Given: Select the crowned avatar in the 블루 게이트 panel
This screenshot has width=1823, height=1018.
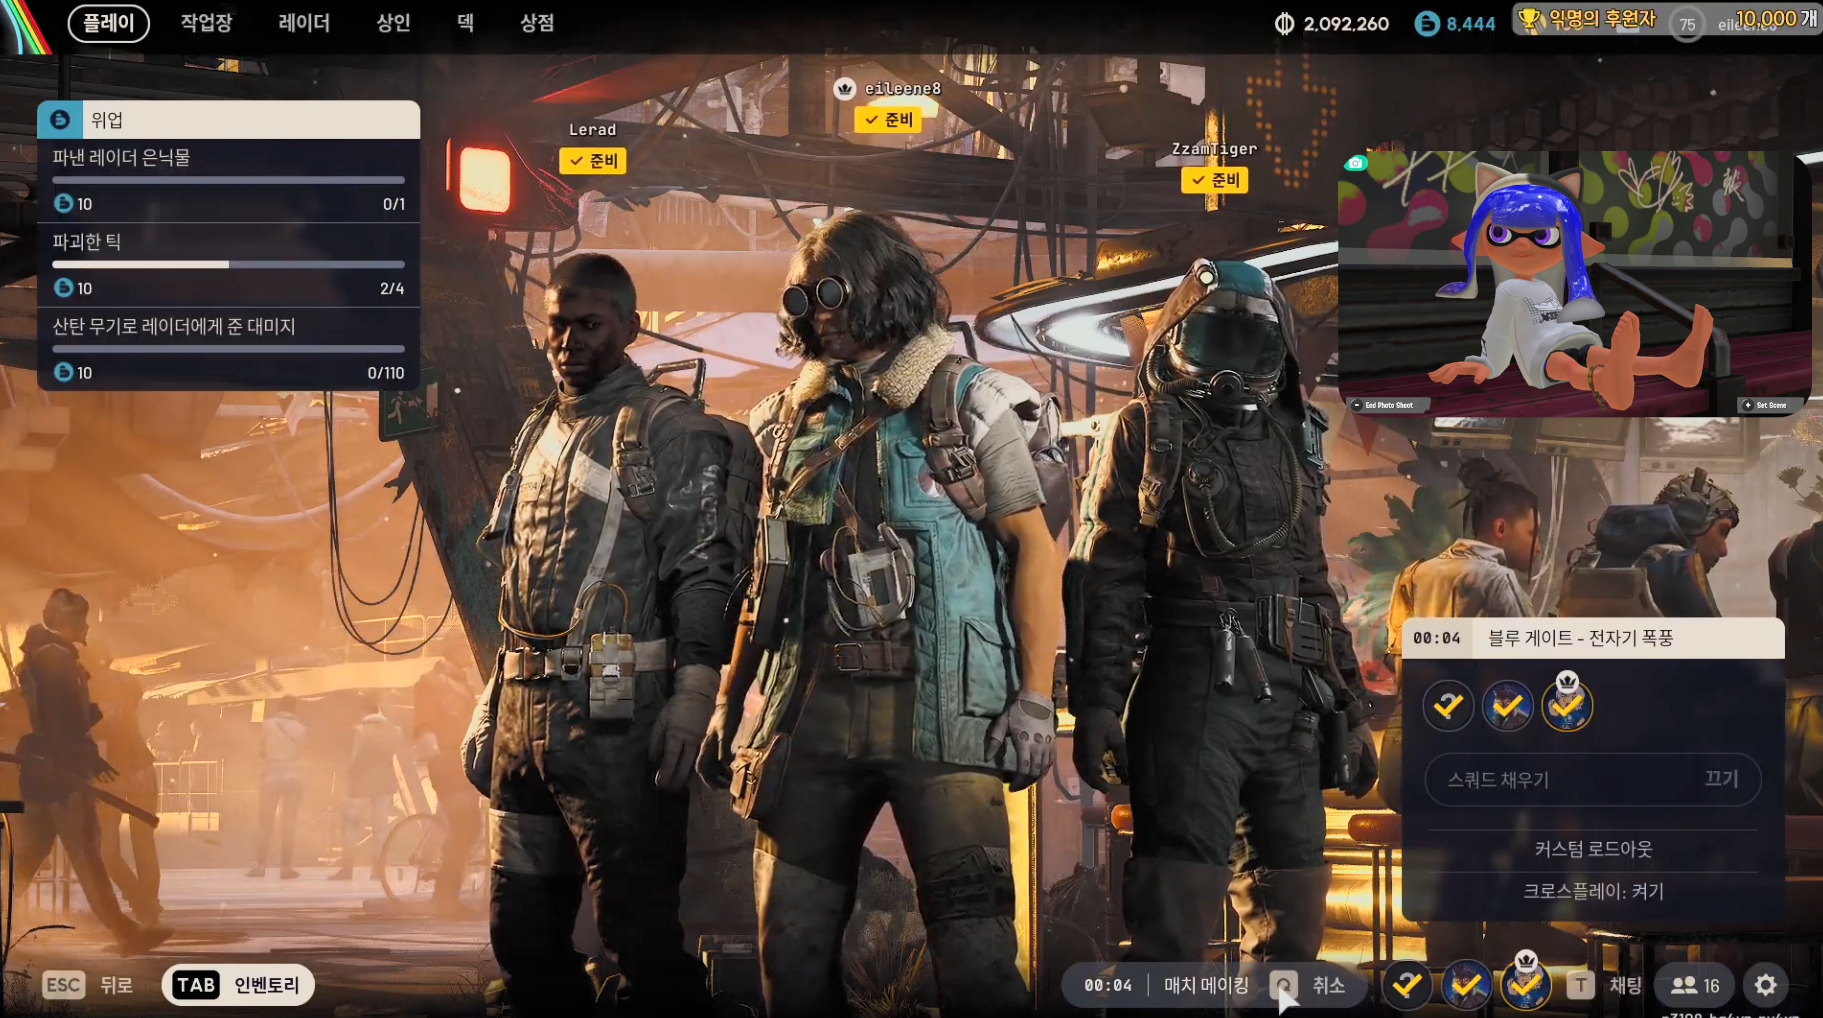Looking at the screenshot, I should (x=1567, y=704).
